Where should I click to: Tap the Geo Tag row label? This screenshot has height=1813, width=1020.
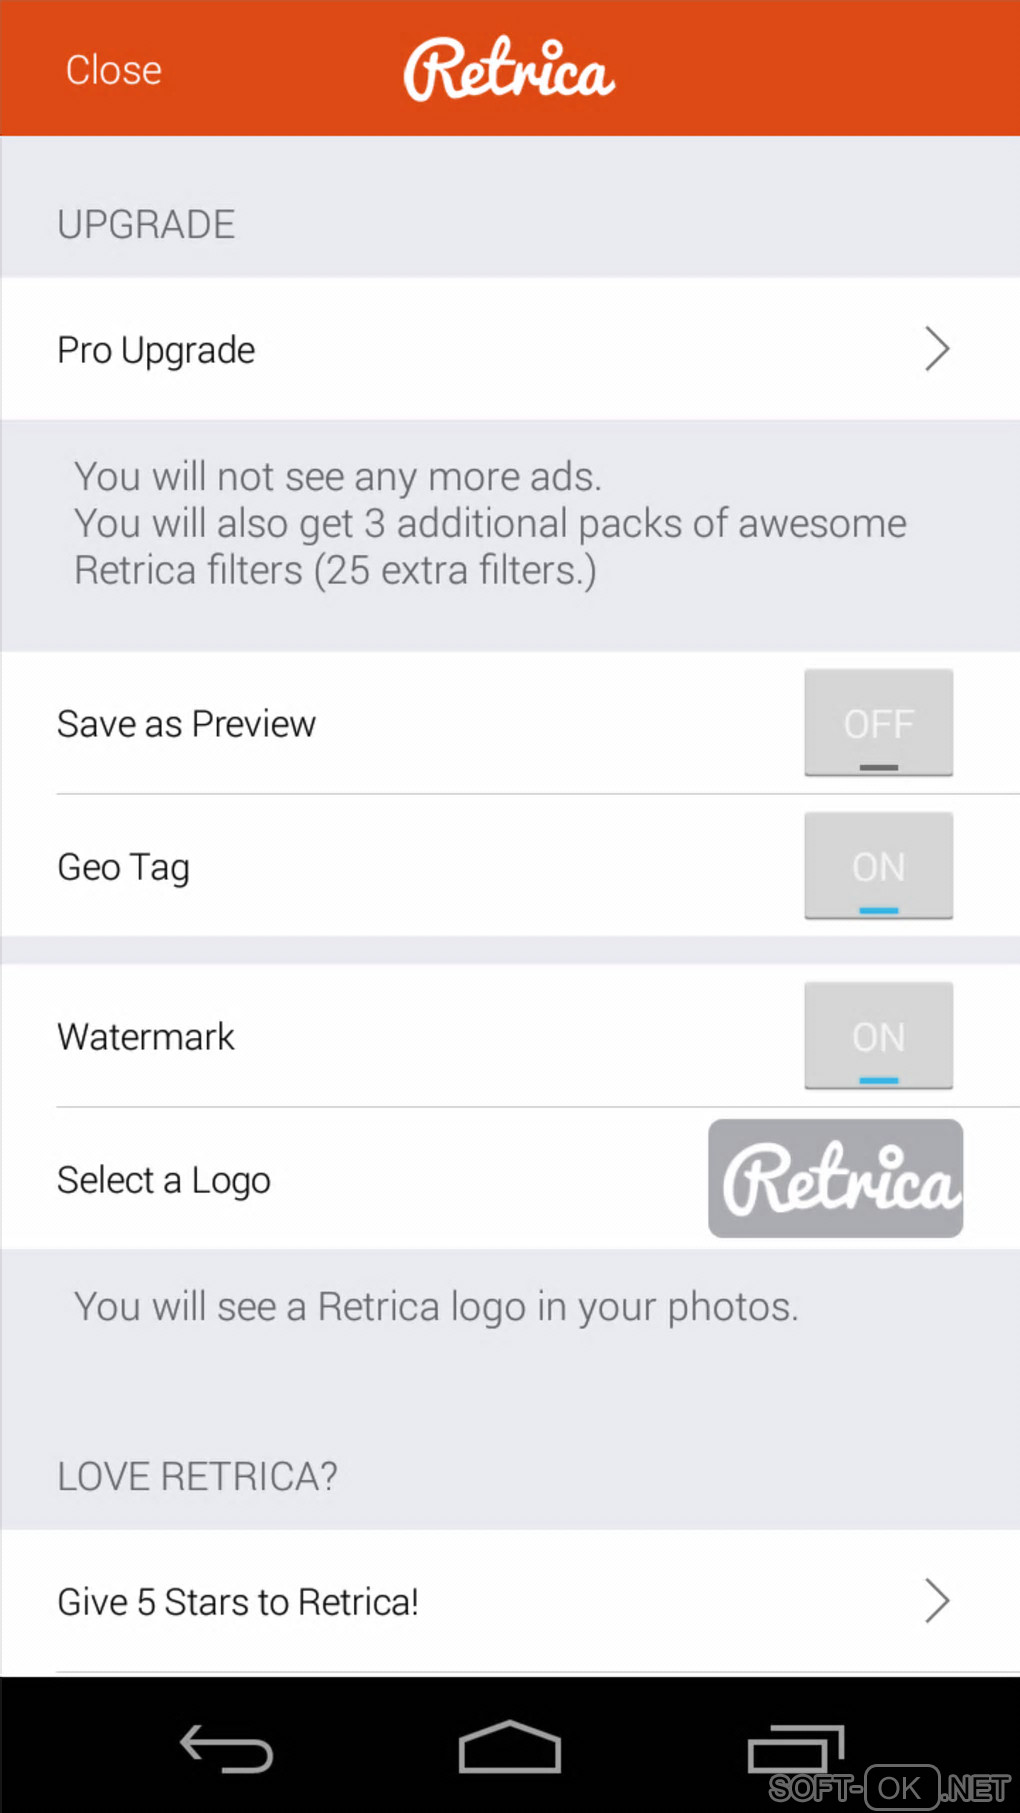tap(123, 867)
